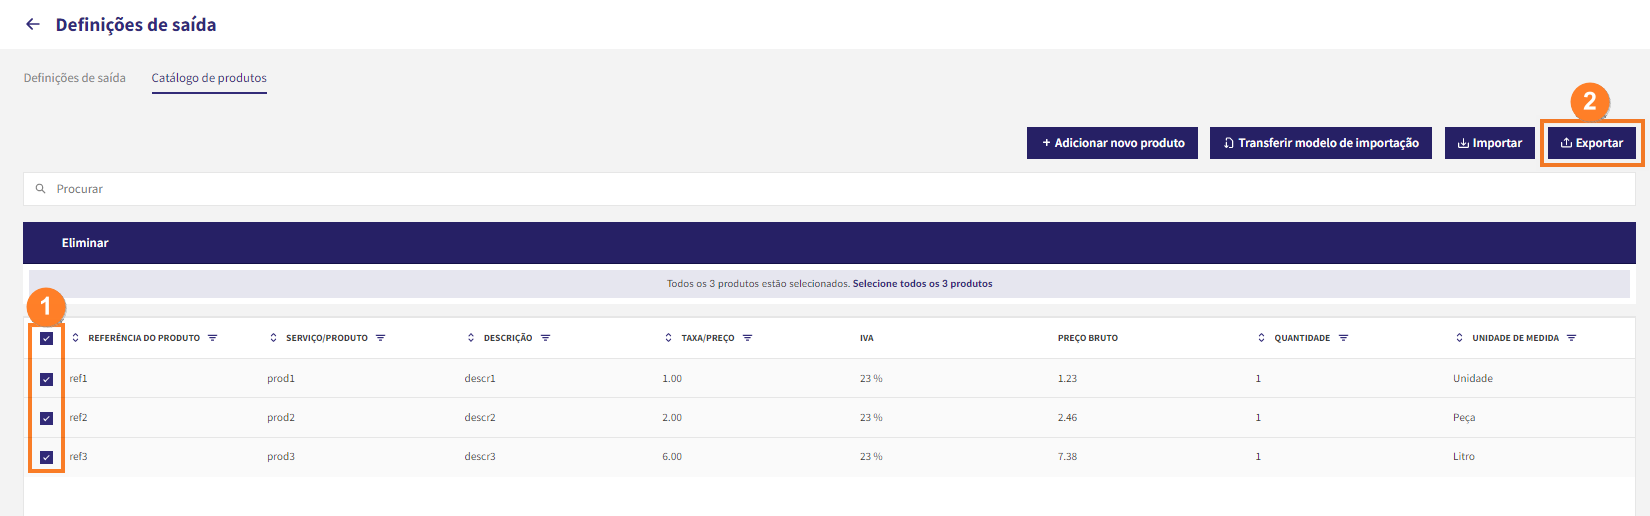Click Transferir modelo de importação button
This screenshot has height=516, width=1650.
click(x=1321, y=143)
